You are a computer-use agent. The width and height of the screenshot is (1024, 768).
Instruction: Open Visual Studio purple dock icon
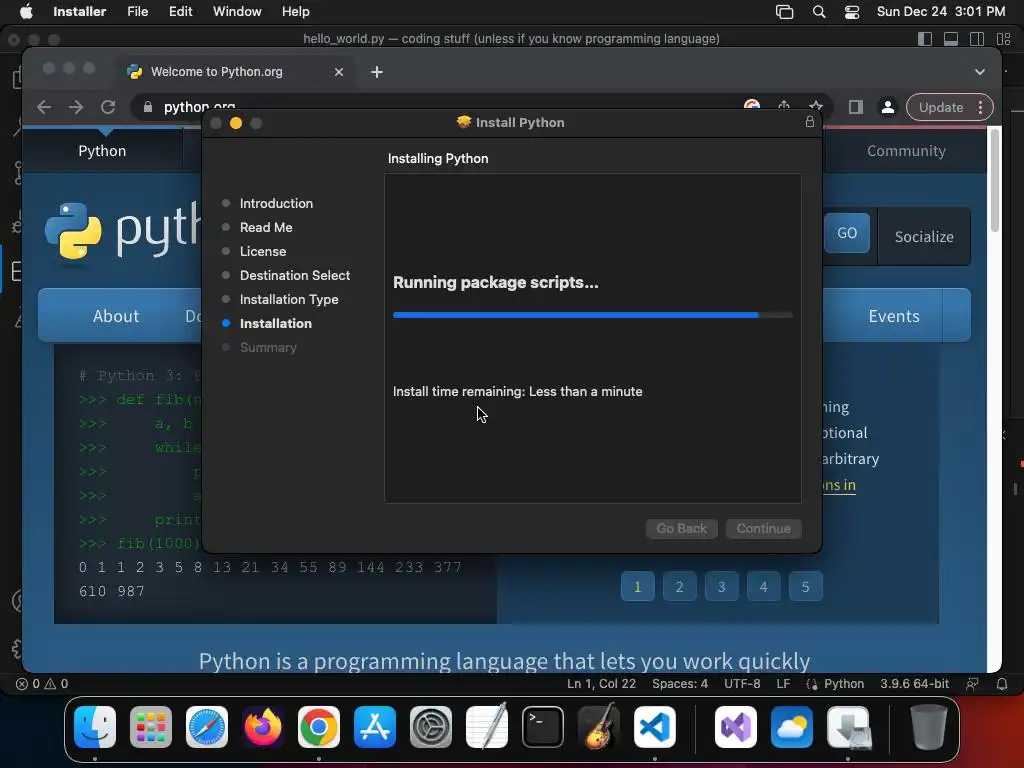[x=736, y=727]
